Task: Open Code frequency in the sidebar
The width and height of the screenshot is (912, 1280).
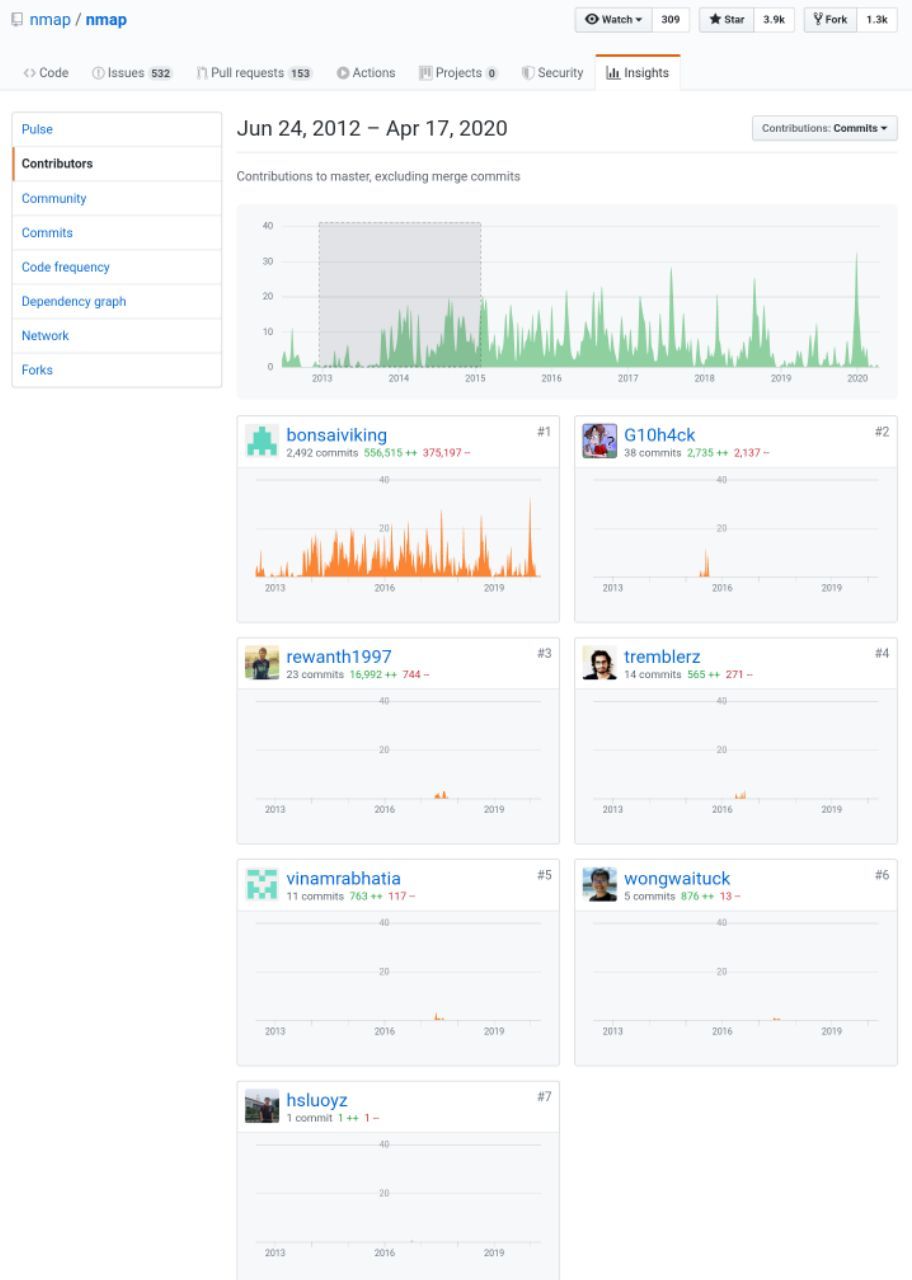Action: tap(117, 267)
